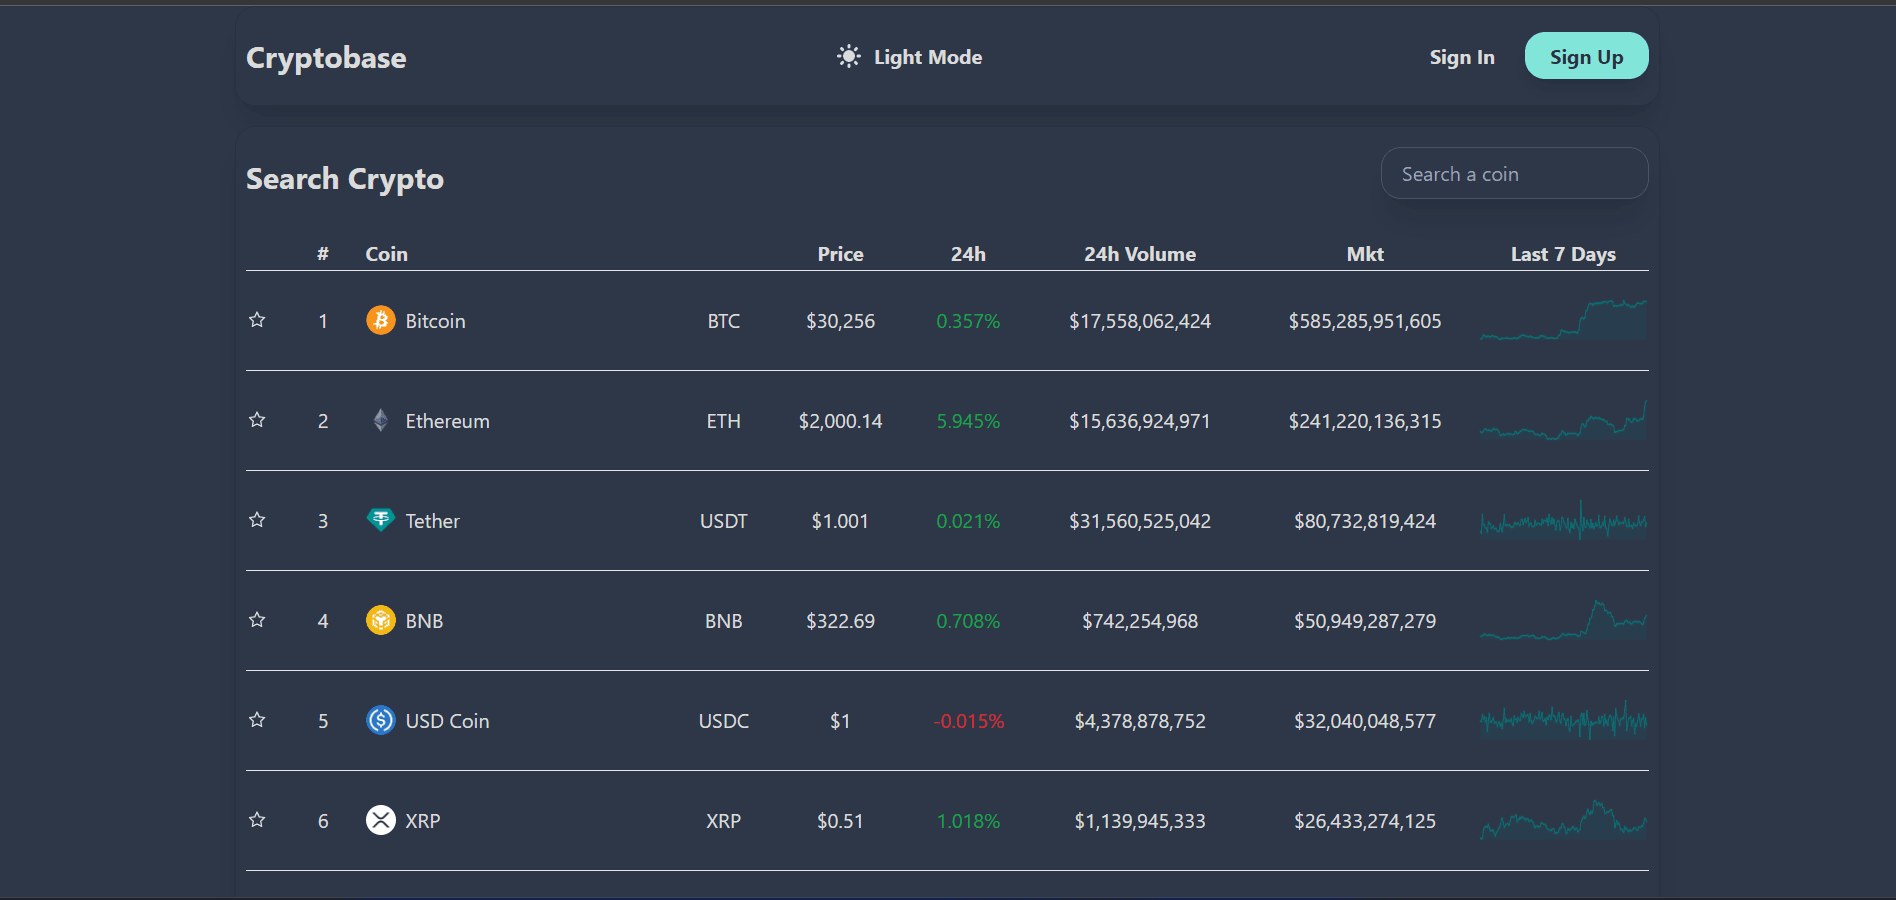Open Bitcoin coin details
This screenshot has width=1896, height=900.
click(x=435, y=321)
